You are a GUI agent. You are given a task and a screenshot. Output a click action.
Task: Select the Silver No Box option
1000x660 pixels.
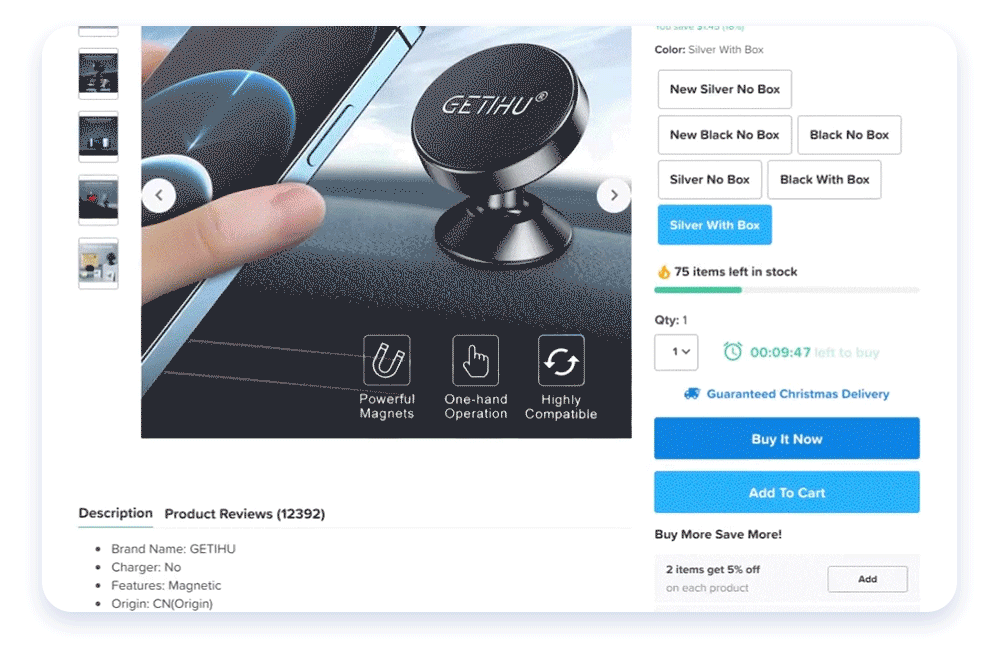[x=709, y=180]
